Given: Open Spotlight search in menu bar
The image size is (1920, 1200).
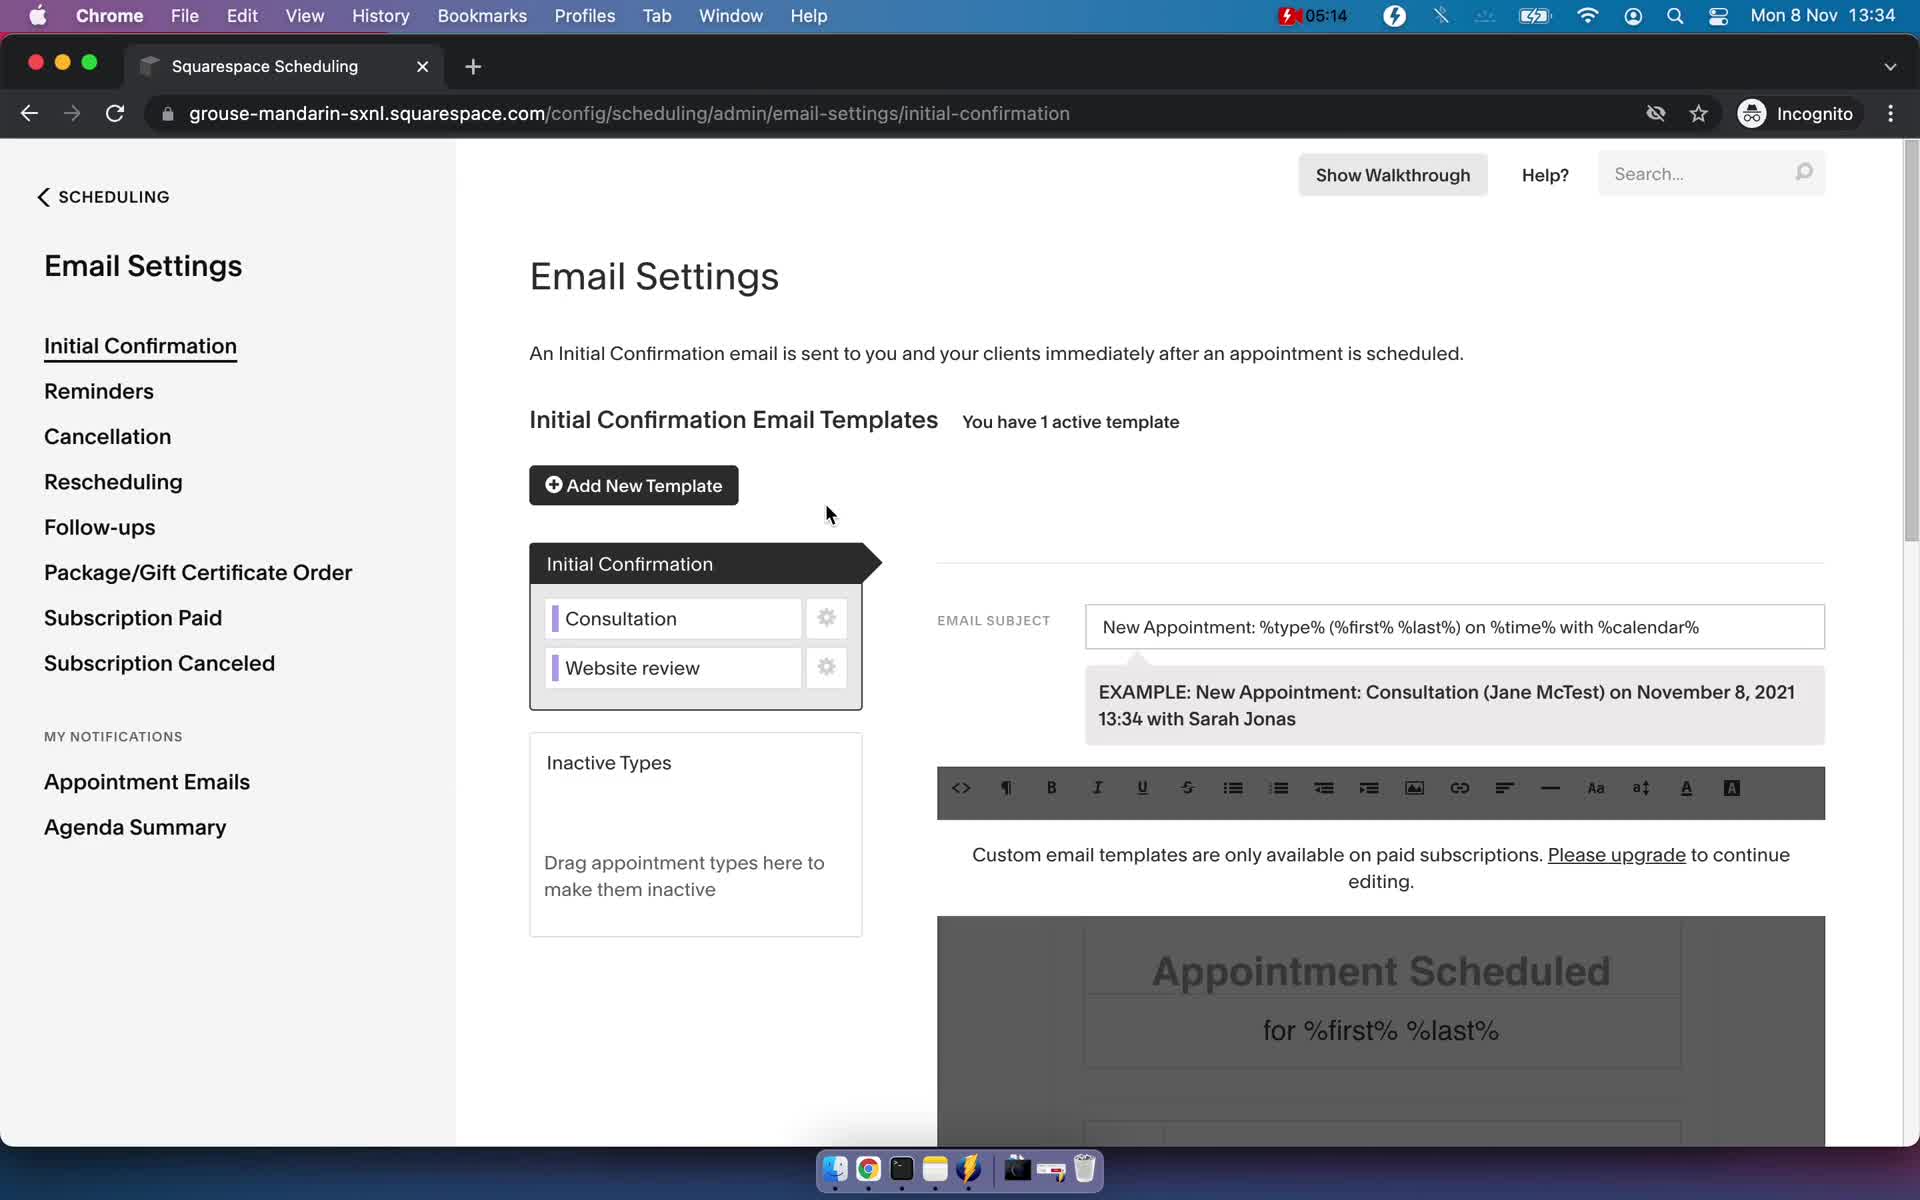Looking at the screenshot, I should pyautogui.click(x=1675, y=16).
